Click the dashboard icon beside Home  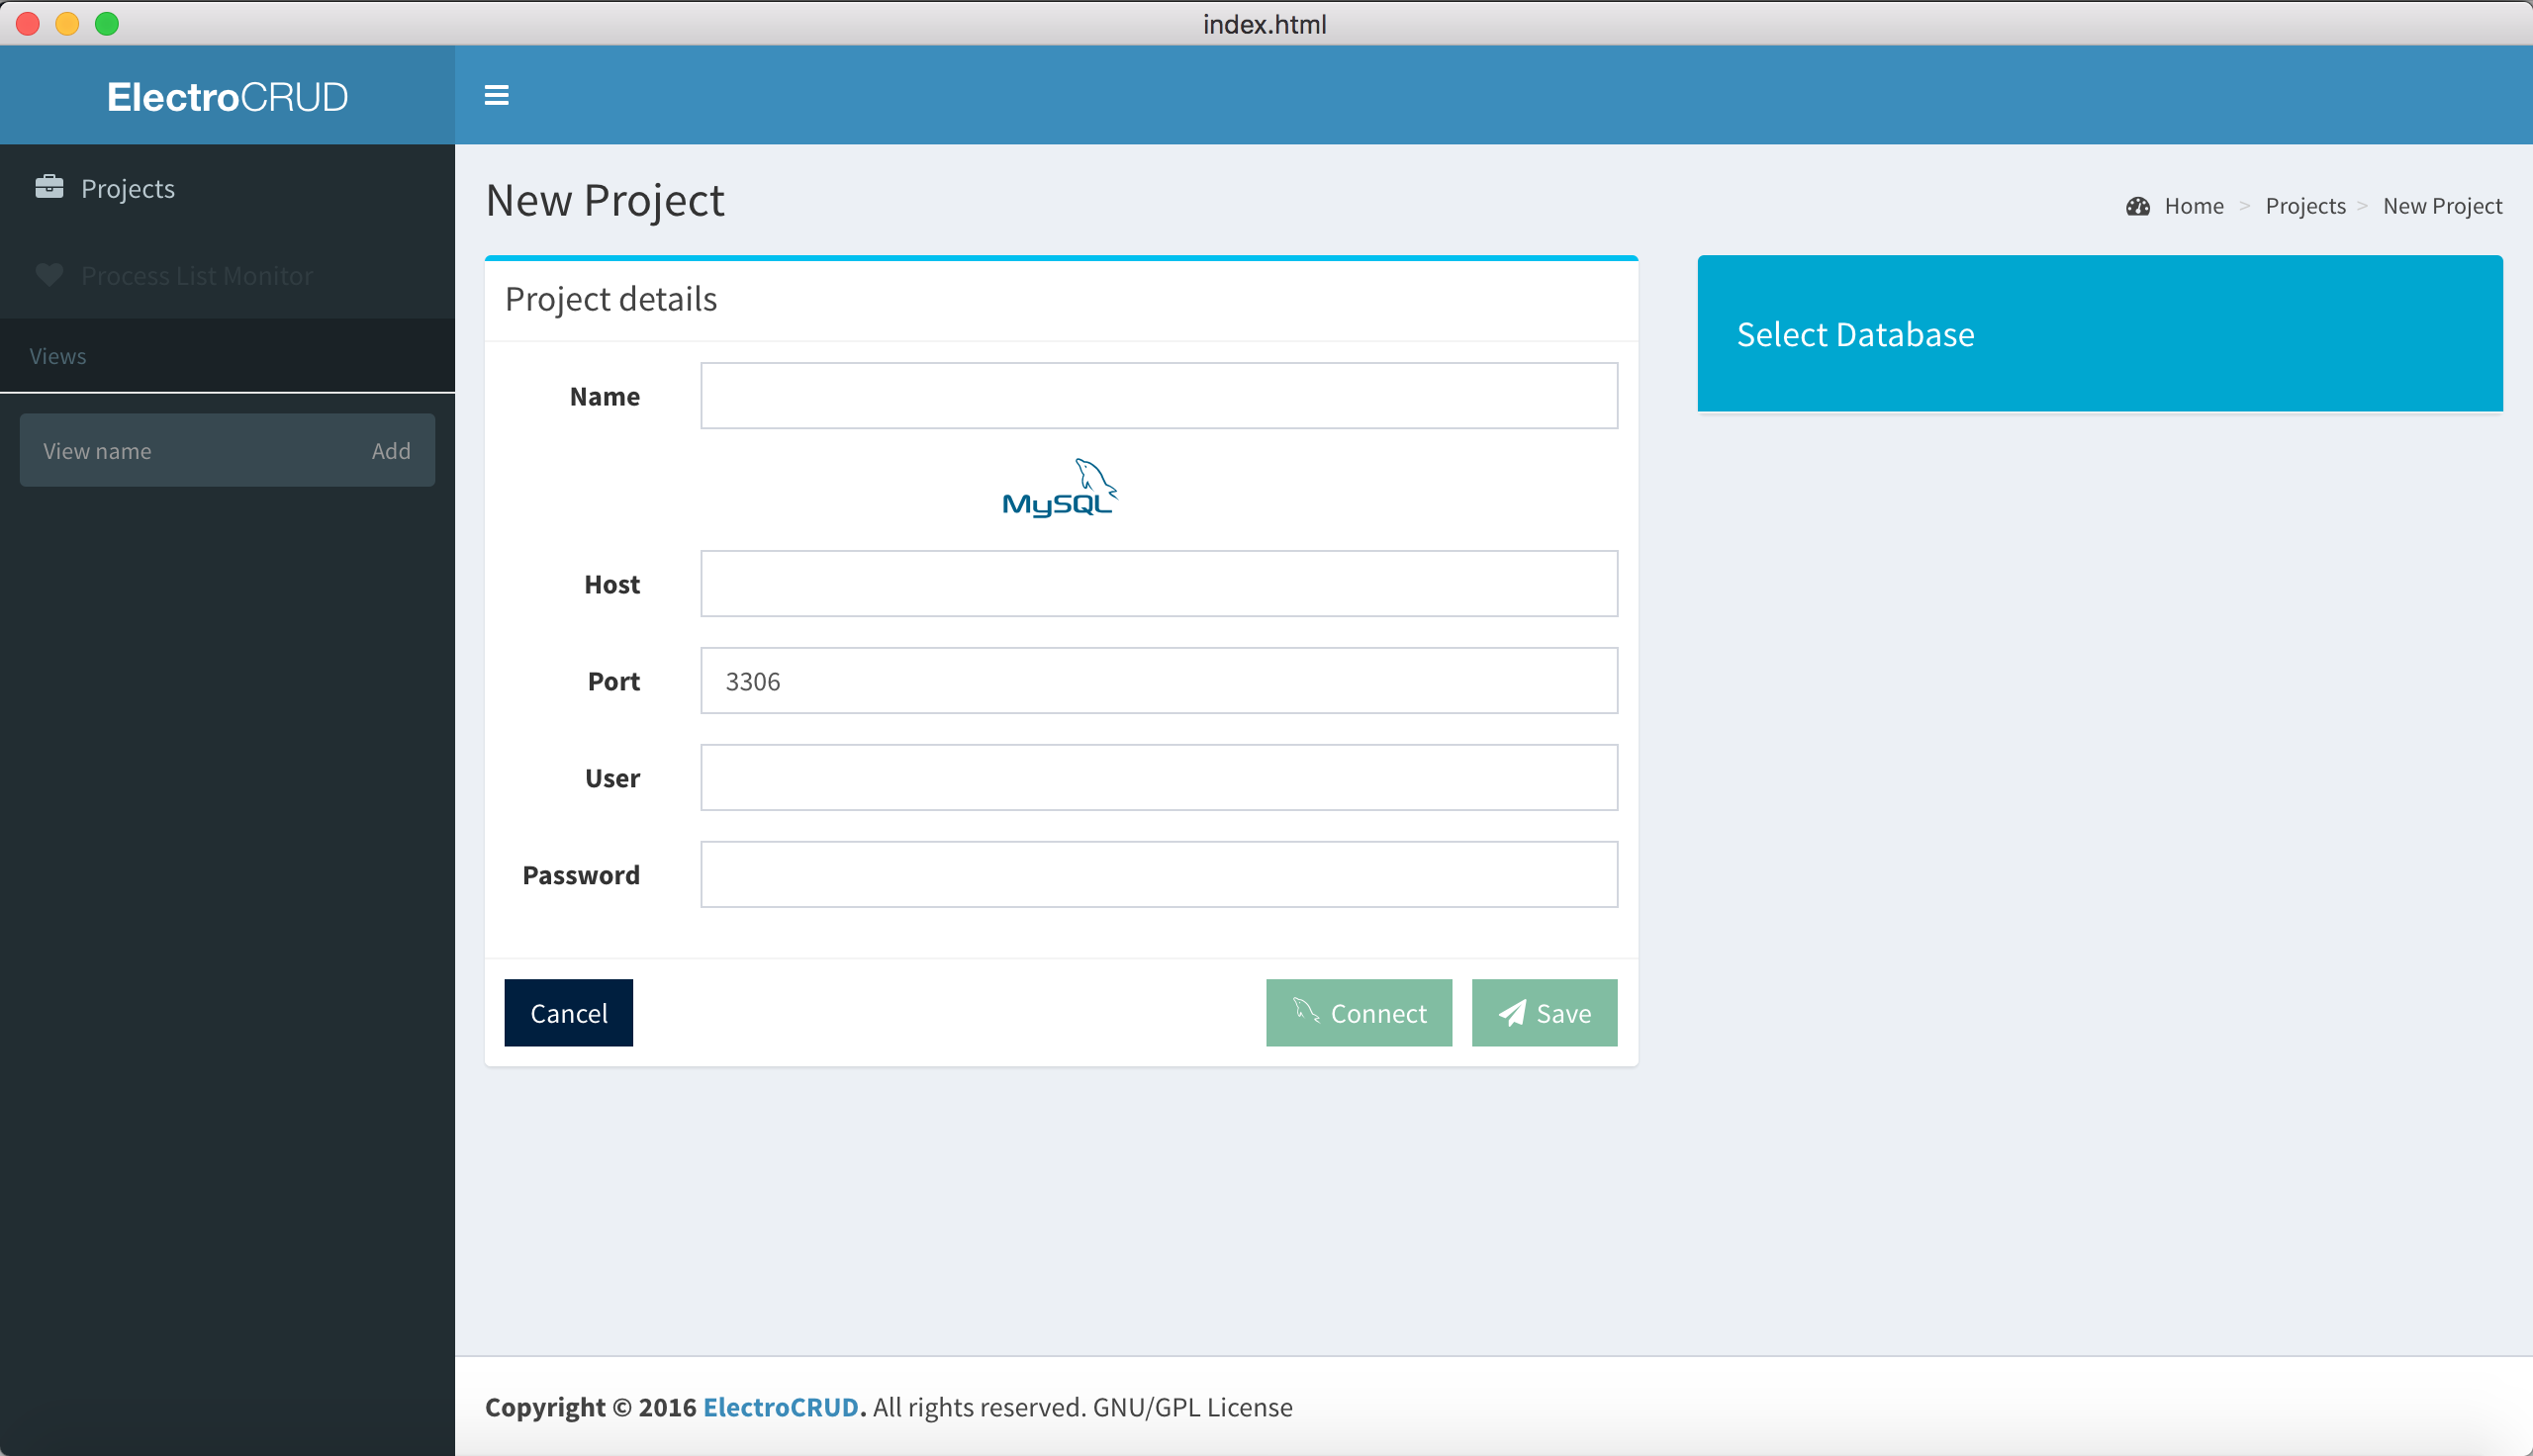(2137, 206)
